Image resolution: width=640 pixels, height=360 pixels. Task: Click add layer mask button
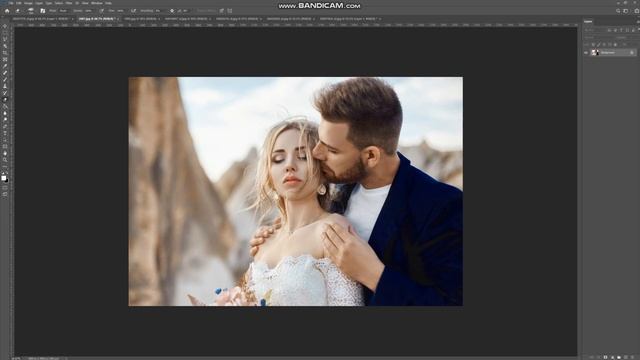(605, 357)
